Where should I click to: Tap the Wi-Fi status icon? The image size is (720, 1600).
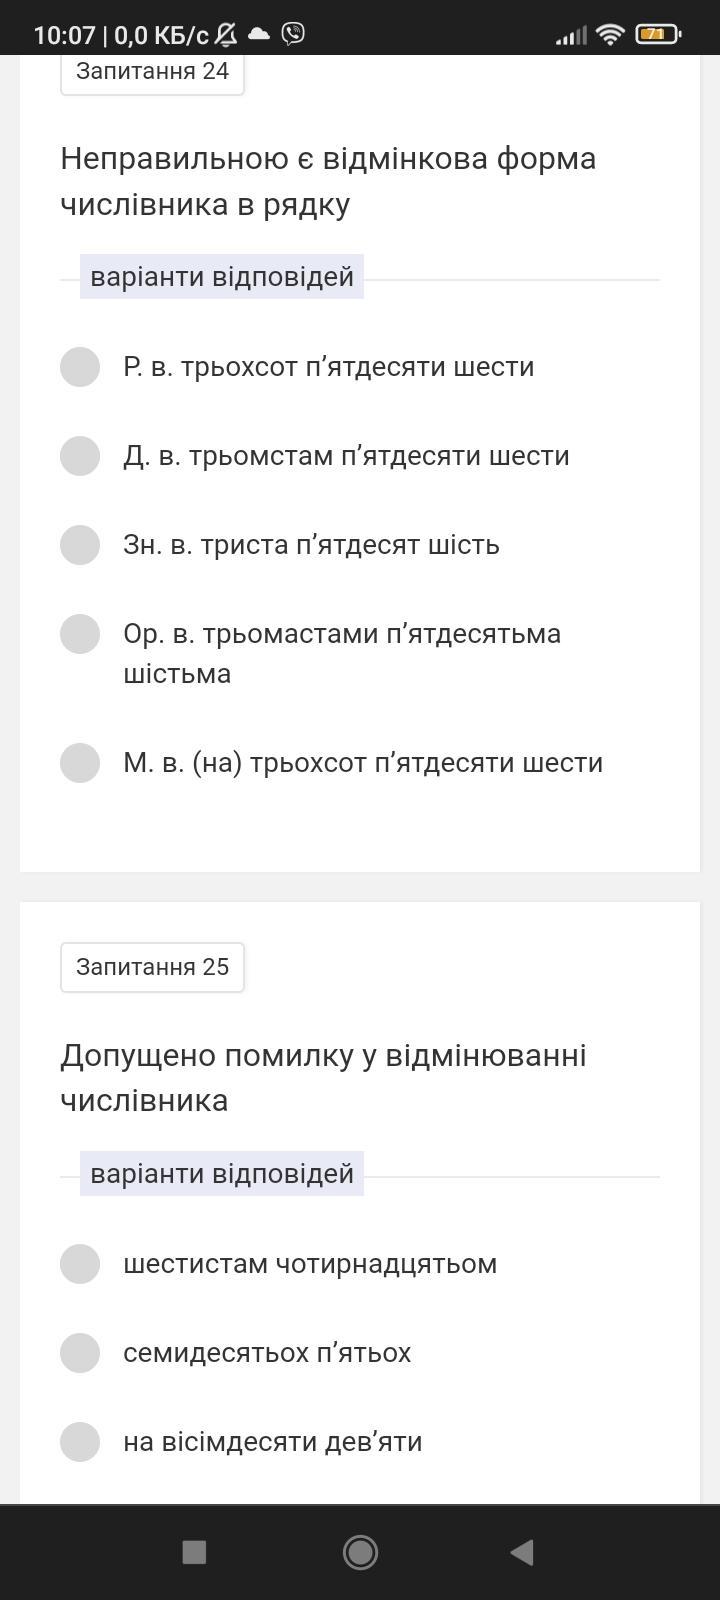[x=610, y=34]
